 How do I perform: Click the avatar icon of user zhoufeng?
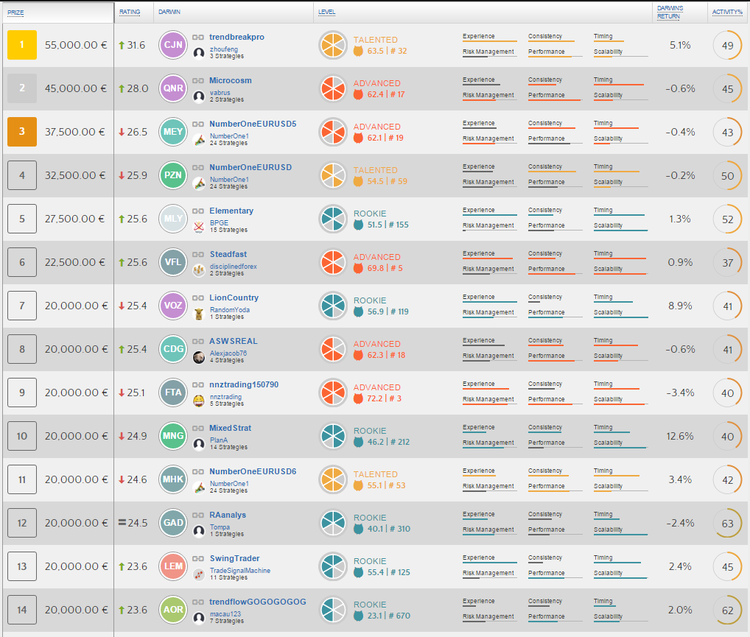coord(199,53)
